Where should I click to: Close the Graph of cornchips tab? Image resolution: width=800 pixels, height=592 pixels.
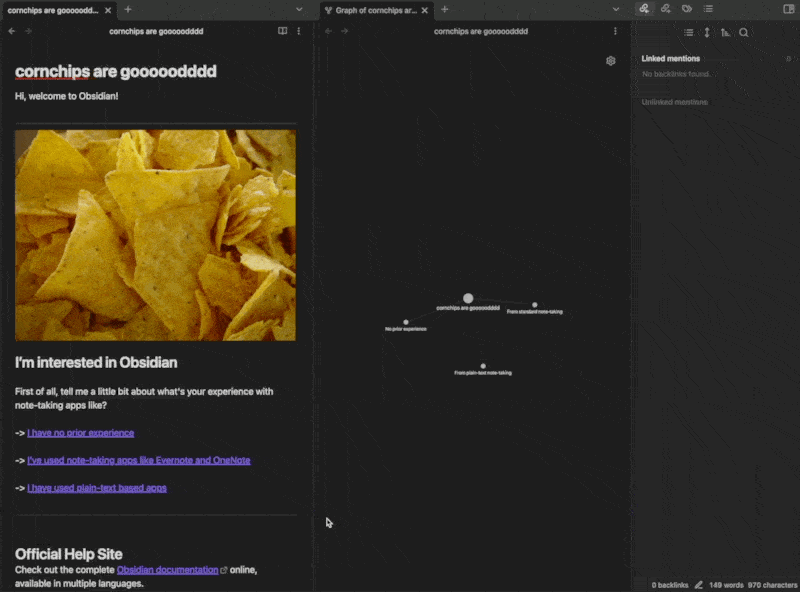click(424, 10)
